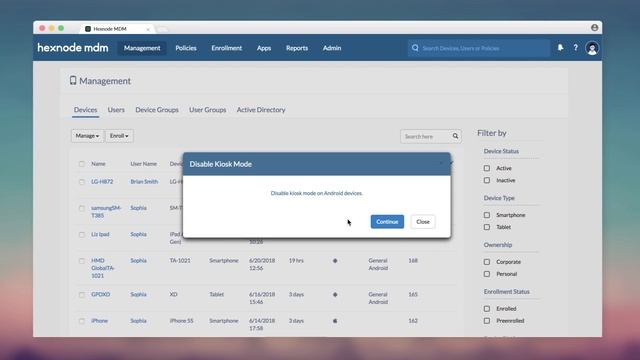Open the GPDXD device link

tap(100, 294)
